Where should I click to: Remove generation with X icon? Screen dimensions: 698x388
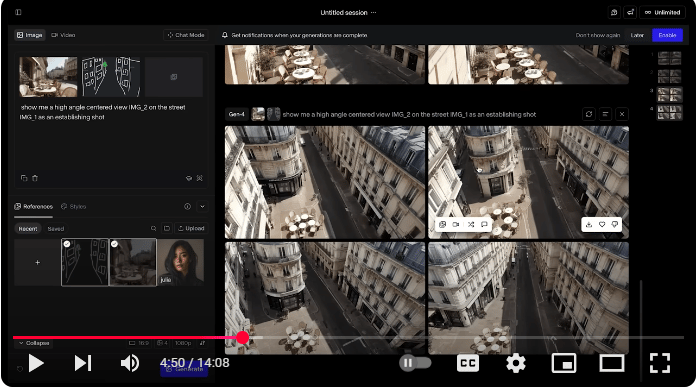tap(622, 114)
